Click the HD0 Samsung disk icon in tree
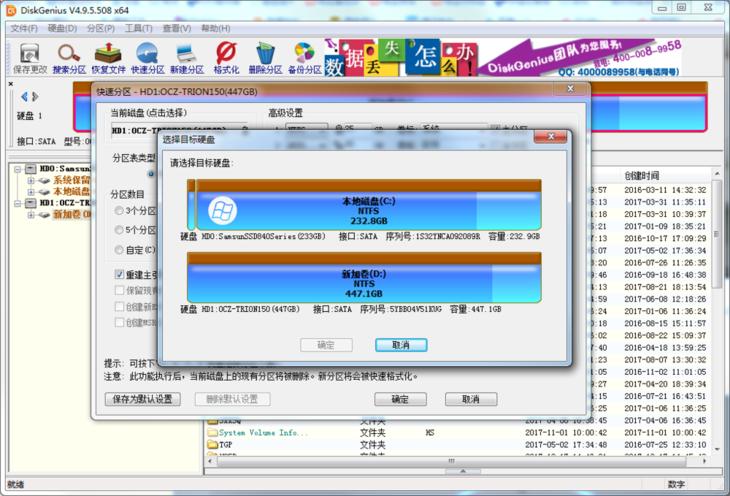The height and width of the screenshot is (496, 730). click(x=31, y=169)
